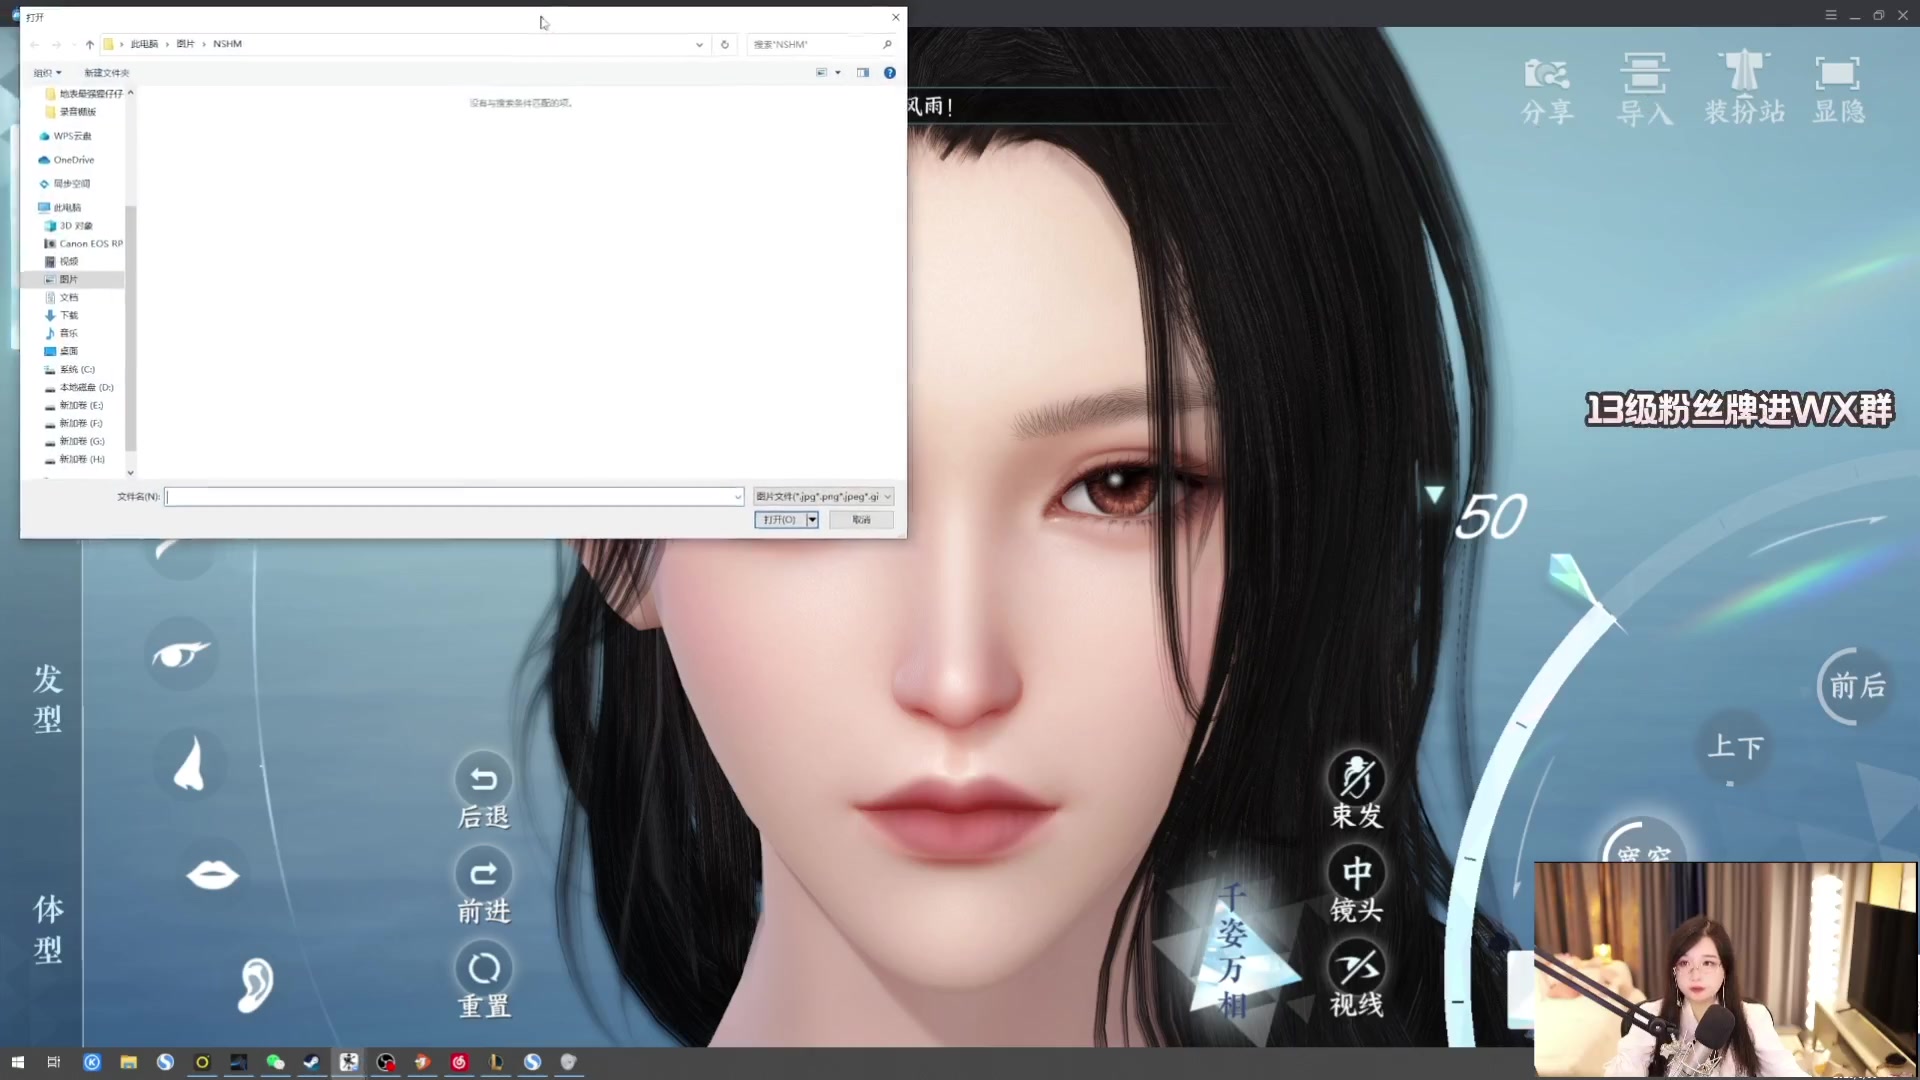Open Task View on the taskbar
Screen dimensions: 1920x1080
pyautogui.click(x=54, y=1062)
